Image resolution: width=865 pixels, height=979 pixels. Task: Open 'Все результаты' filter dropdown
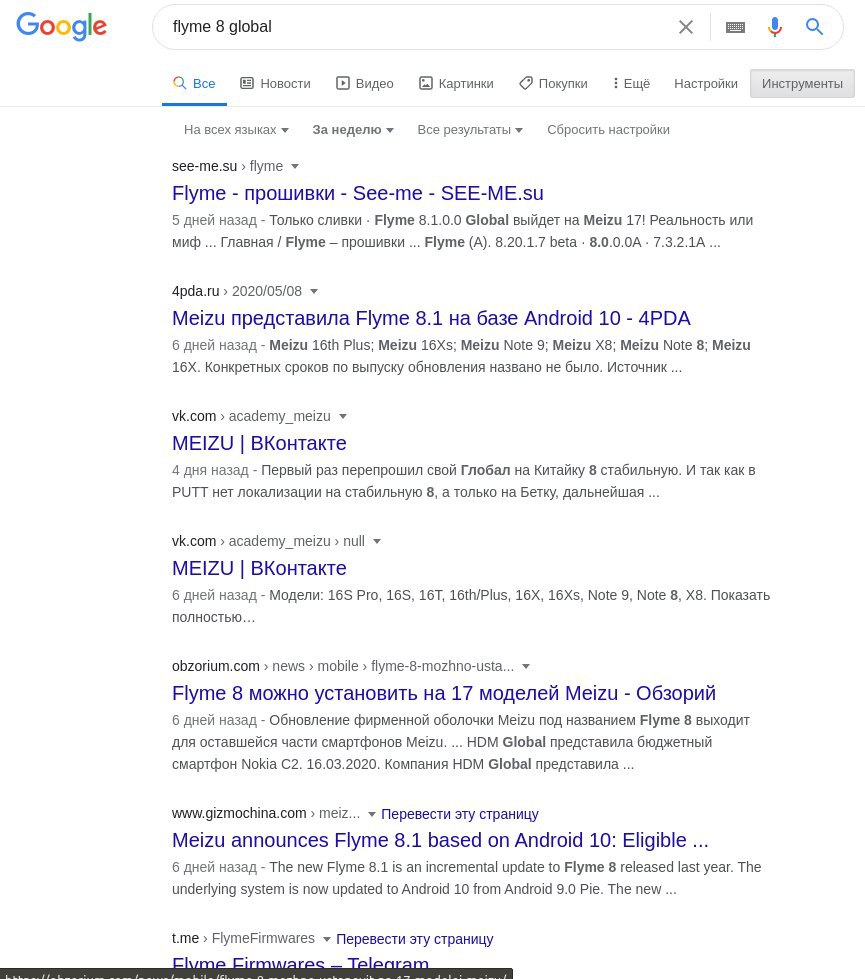[470, 130]
